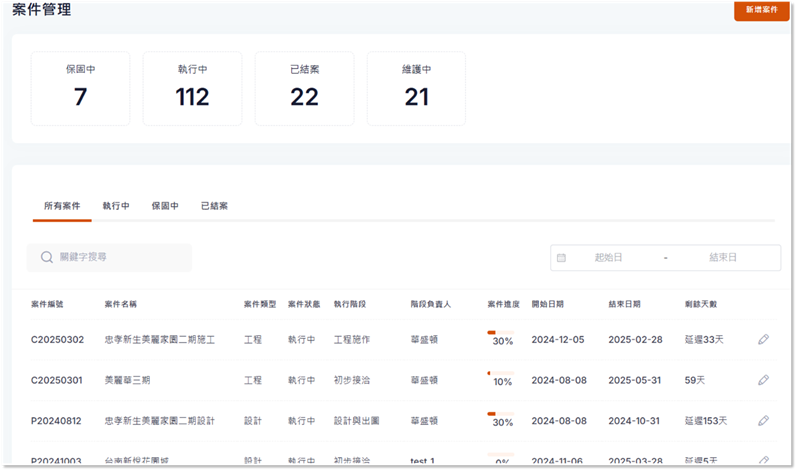Click edit pencil icon for case P20240812

763,421
